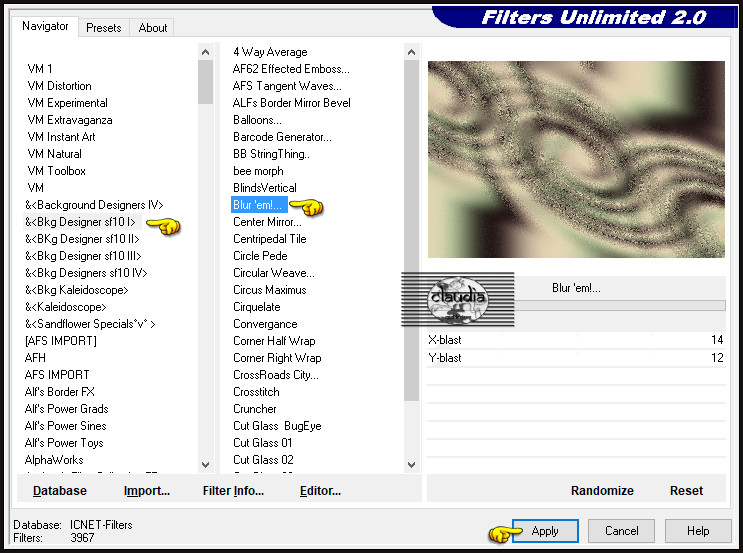Adjust the X-blast slider
Screen dimensions: 743x553
point(576,340)
